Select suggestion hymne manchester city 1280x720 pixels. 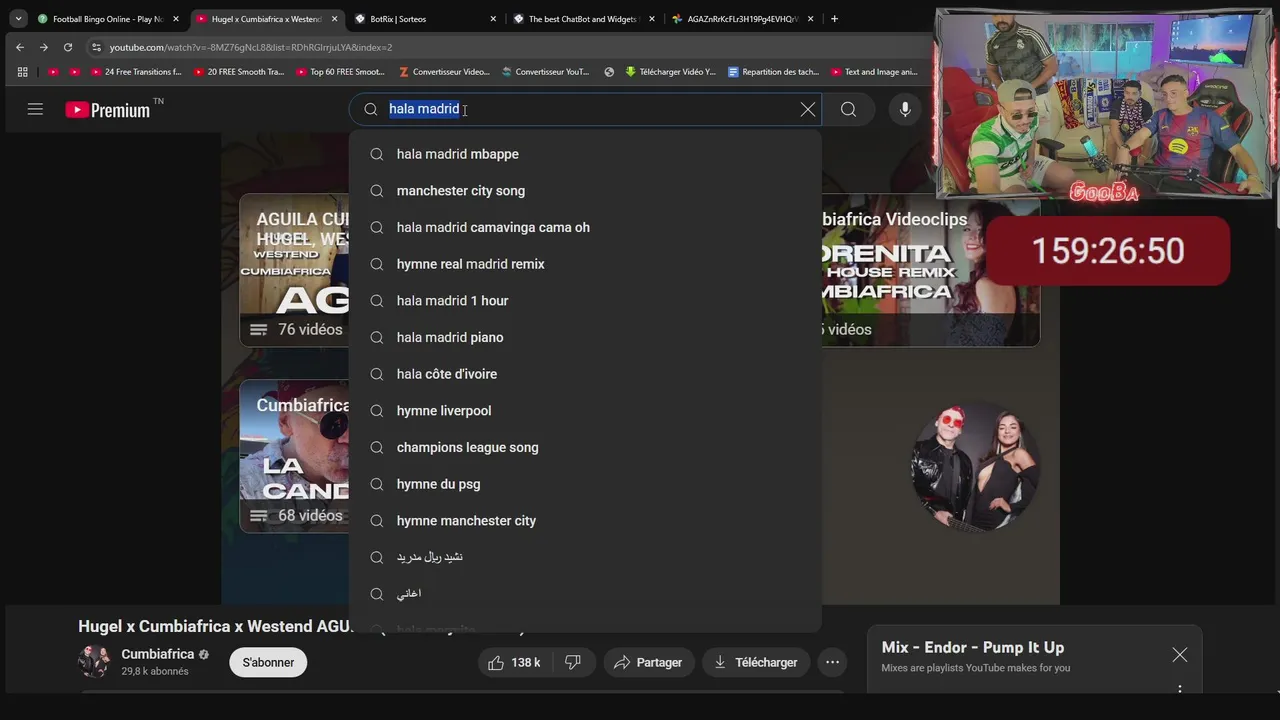[x=585, y=521]
